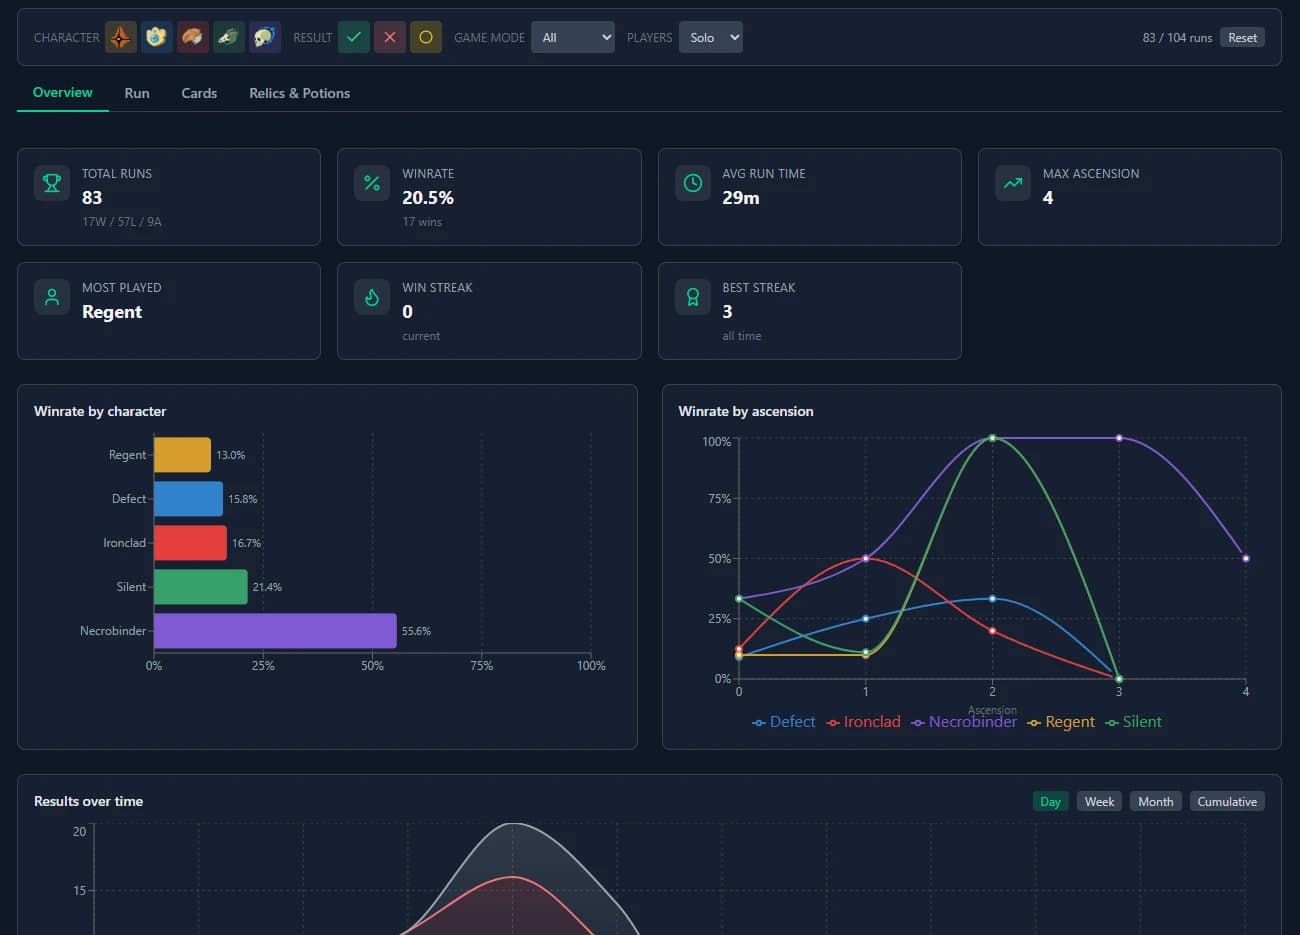Image resolution: width=1300 pixels, height=935 pixels.
Task: Filter results by wins using checkmark icon
Action: (x=354, y=37)
